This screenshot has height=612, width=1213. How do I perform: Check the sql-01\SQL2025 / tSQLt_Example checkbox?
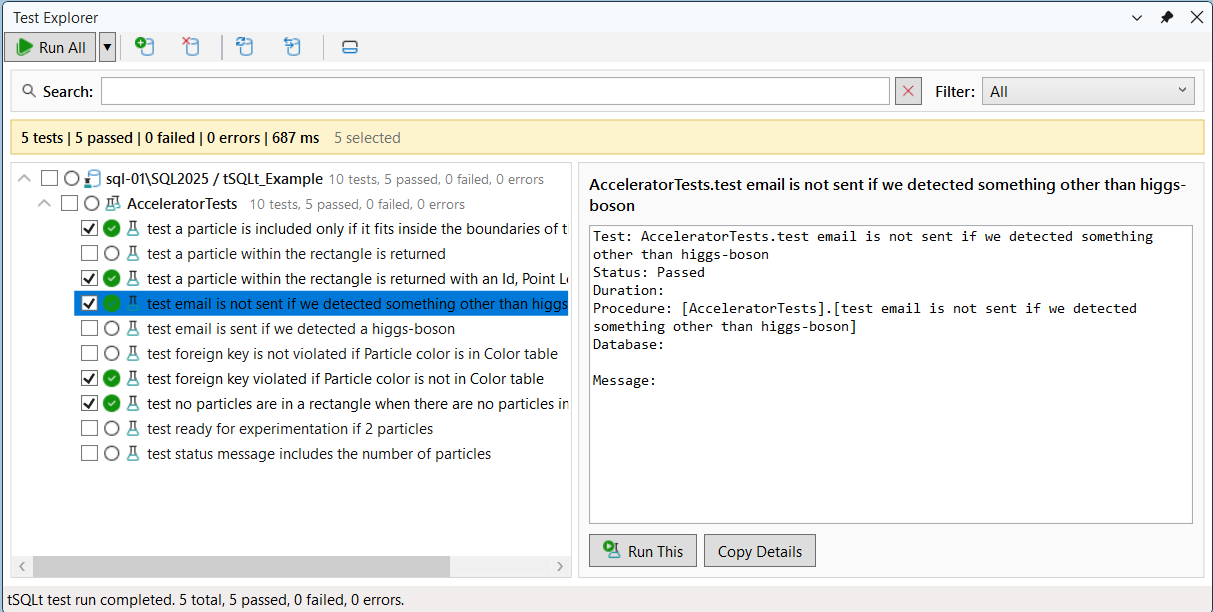click(x=49, y=179)
